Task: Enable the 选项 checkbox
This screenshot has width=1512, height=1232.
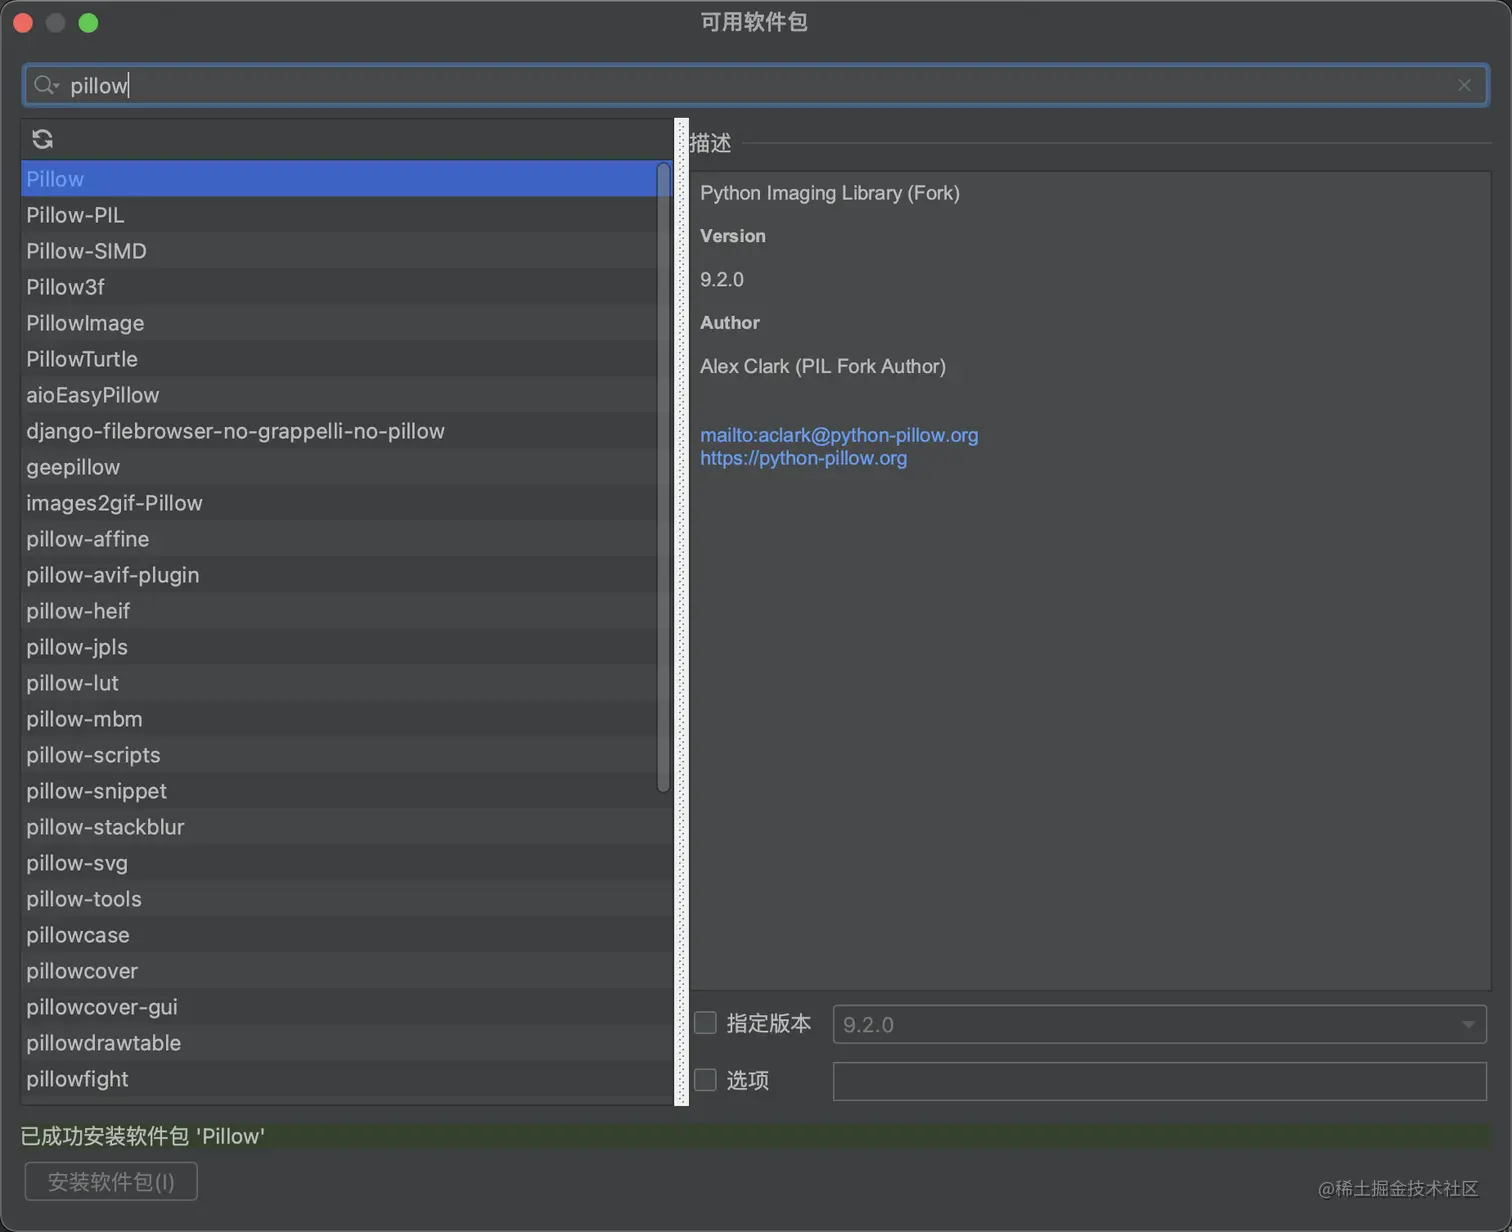Action: (705, 1080)
